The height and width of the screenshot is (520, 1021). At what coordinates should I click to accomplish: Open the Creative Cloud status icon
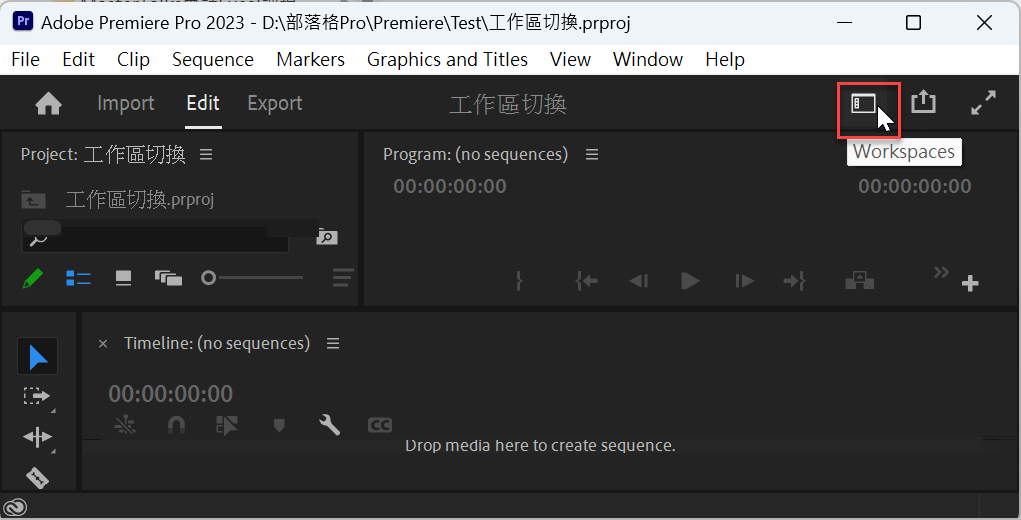tap(14, 507)
